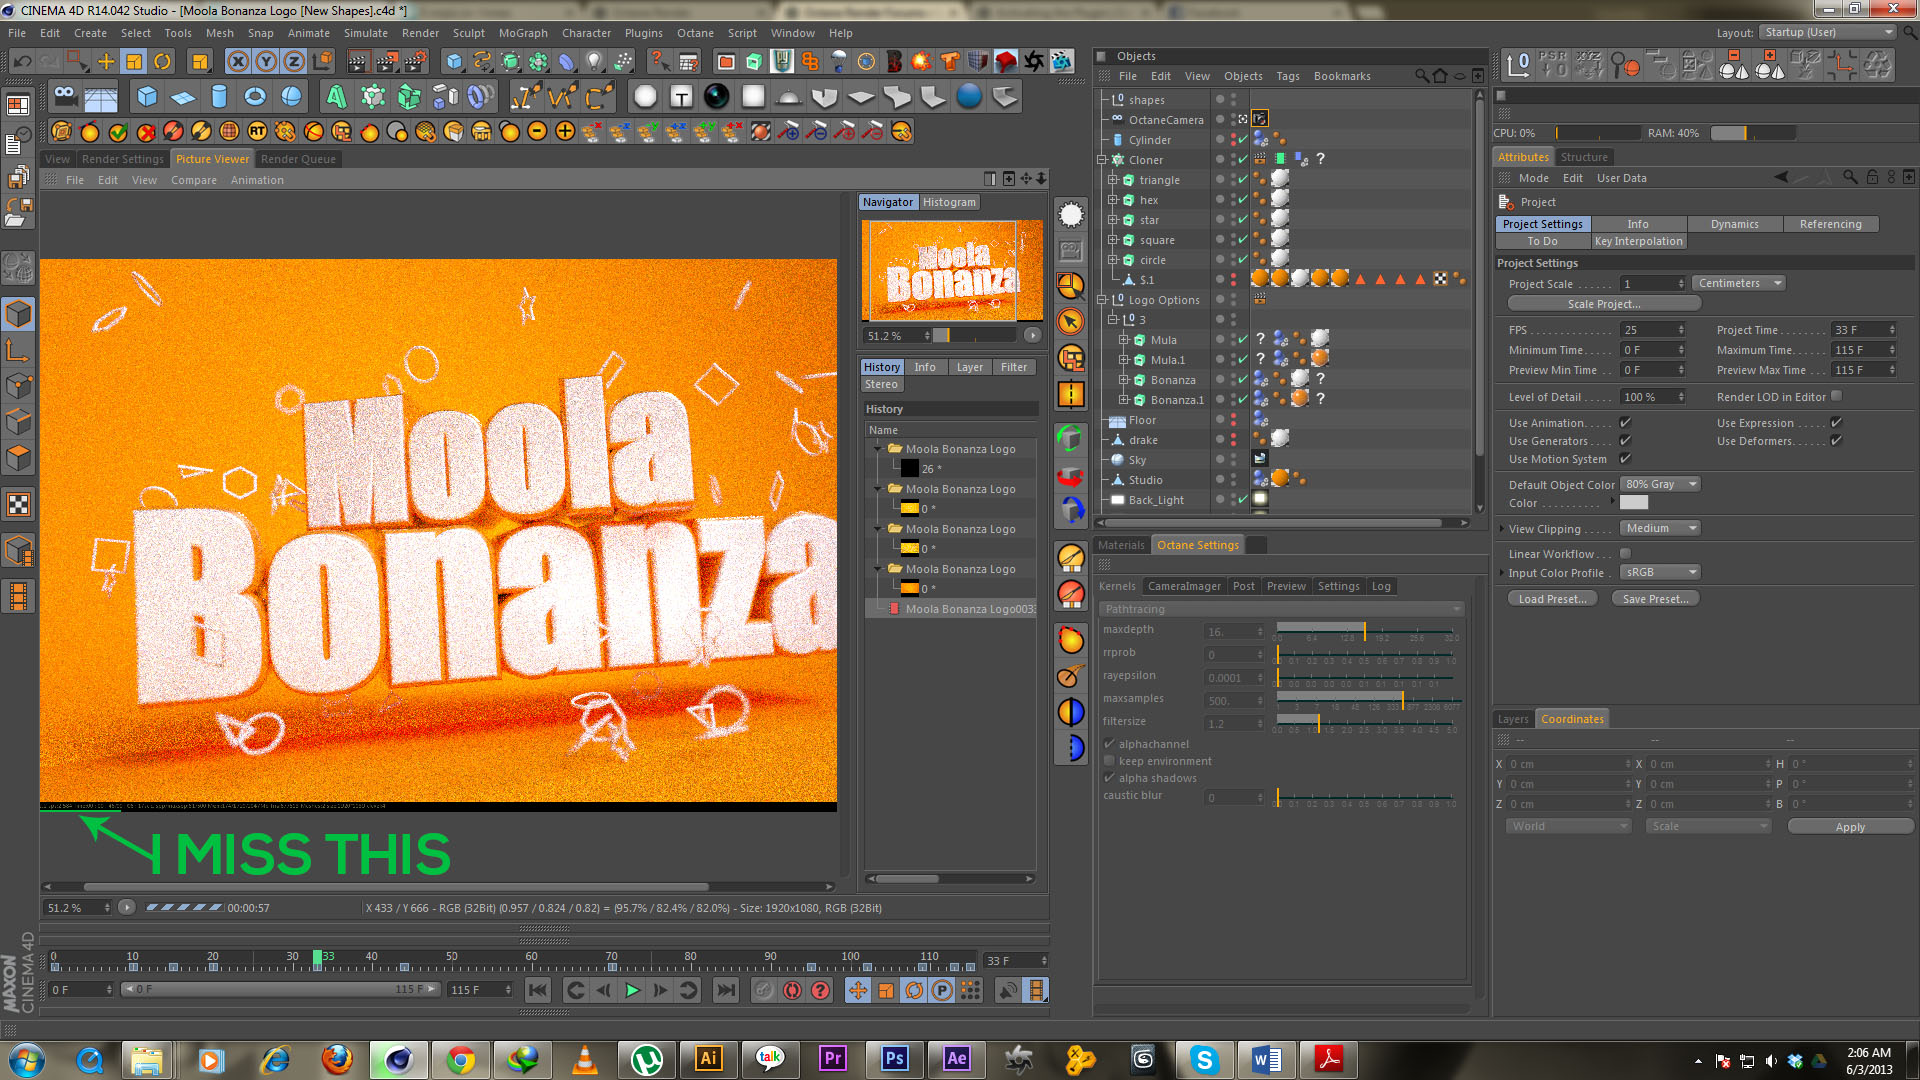Click the Scale Project... button
Screen dimensions: 1920x1080
pos(1603,304)
